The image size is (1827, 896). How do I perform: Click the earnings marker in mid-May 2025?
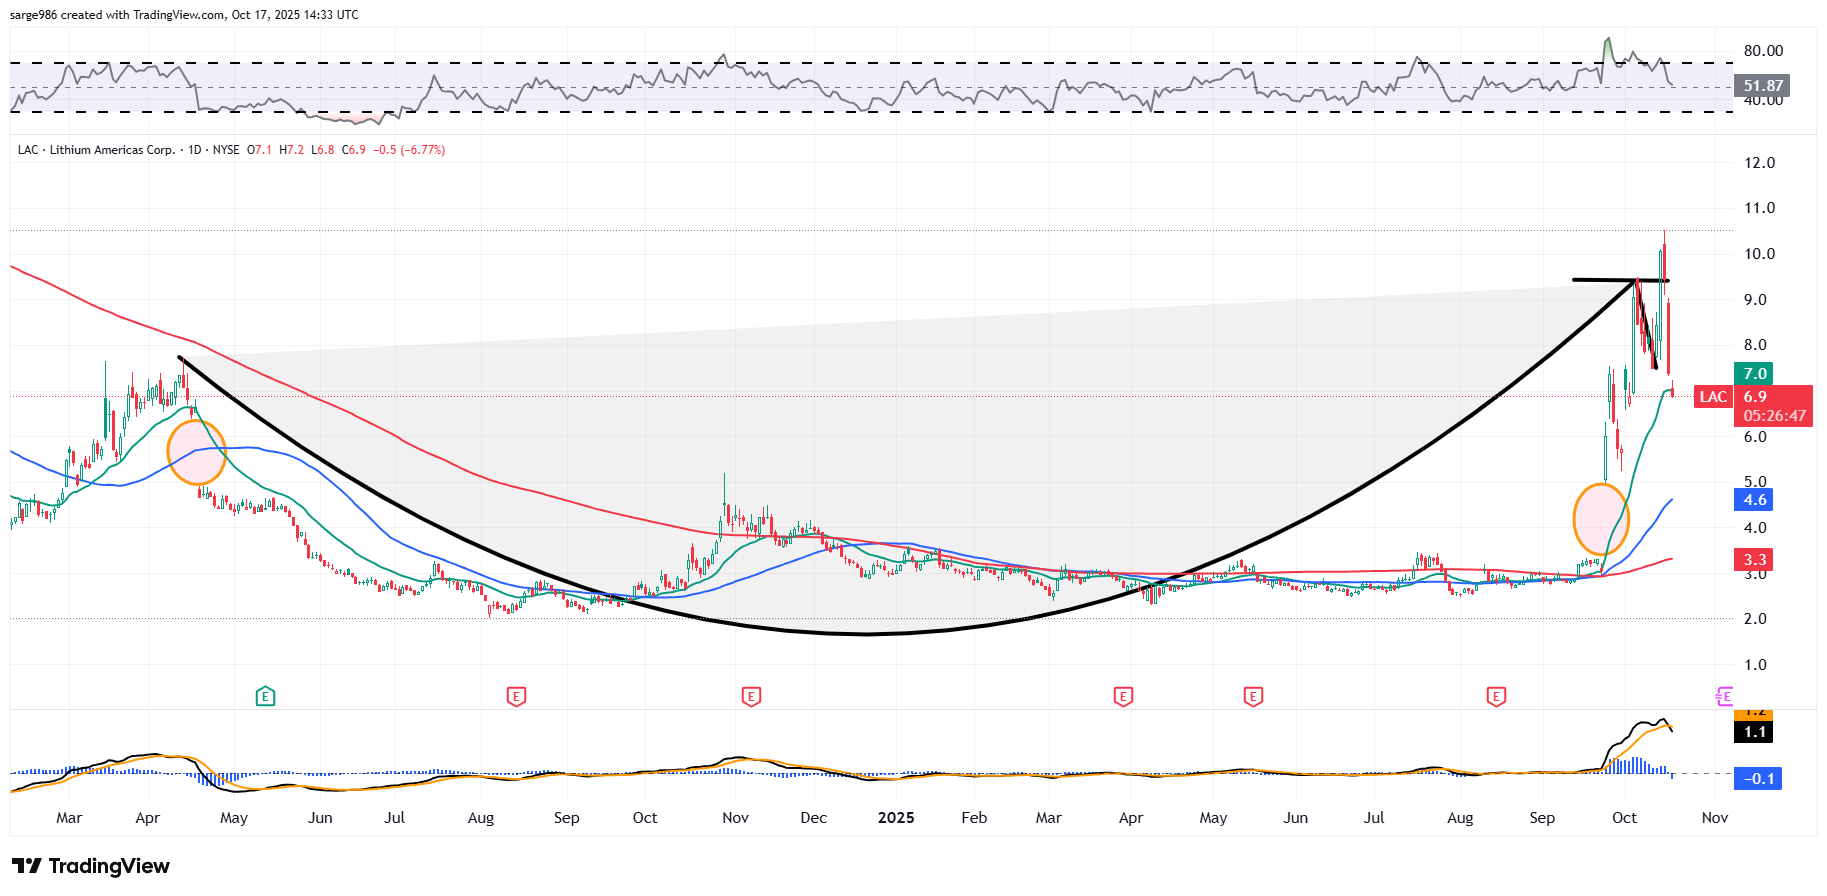[x=1253, y=696]
